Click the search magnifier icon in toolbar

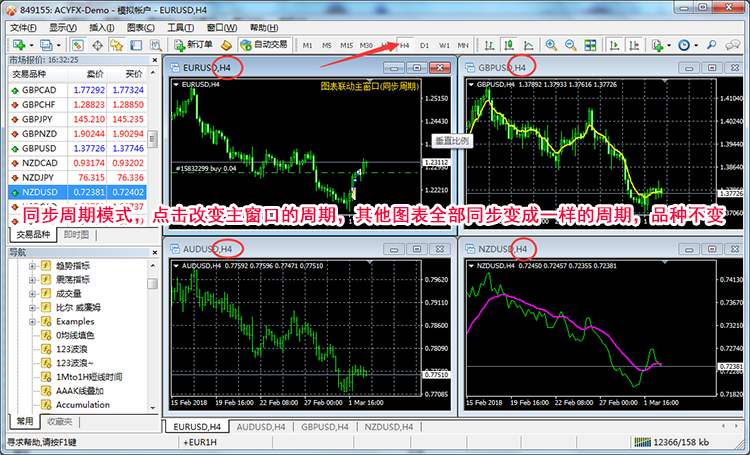click(712, 45)
